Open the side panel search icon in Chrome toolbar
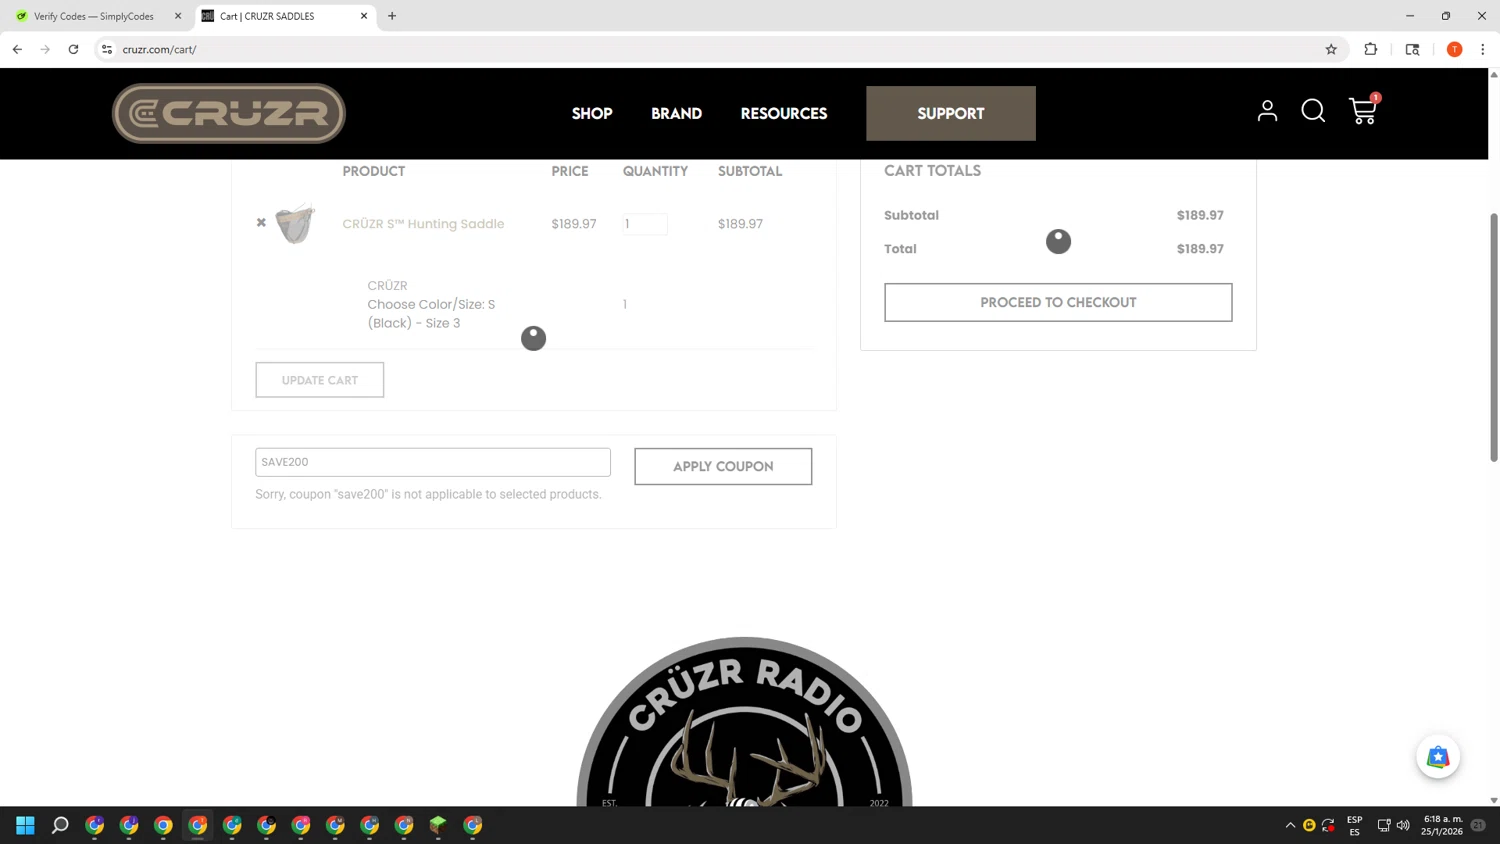1500x844 pixels. pyautogui.click(x=1412, y=49)
